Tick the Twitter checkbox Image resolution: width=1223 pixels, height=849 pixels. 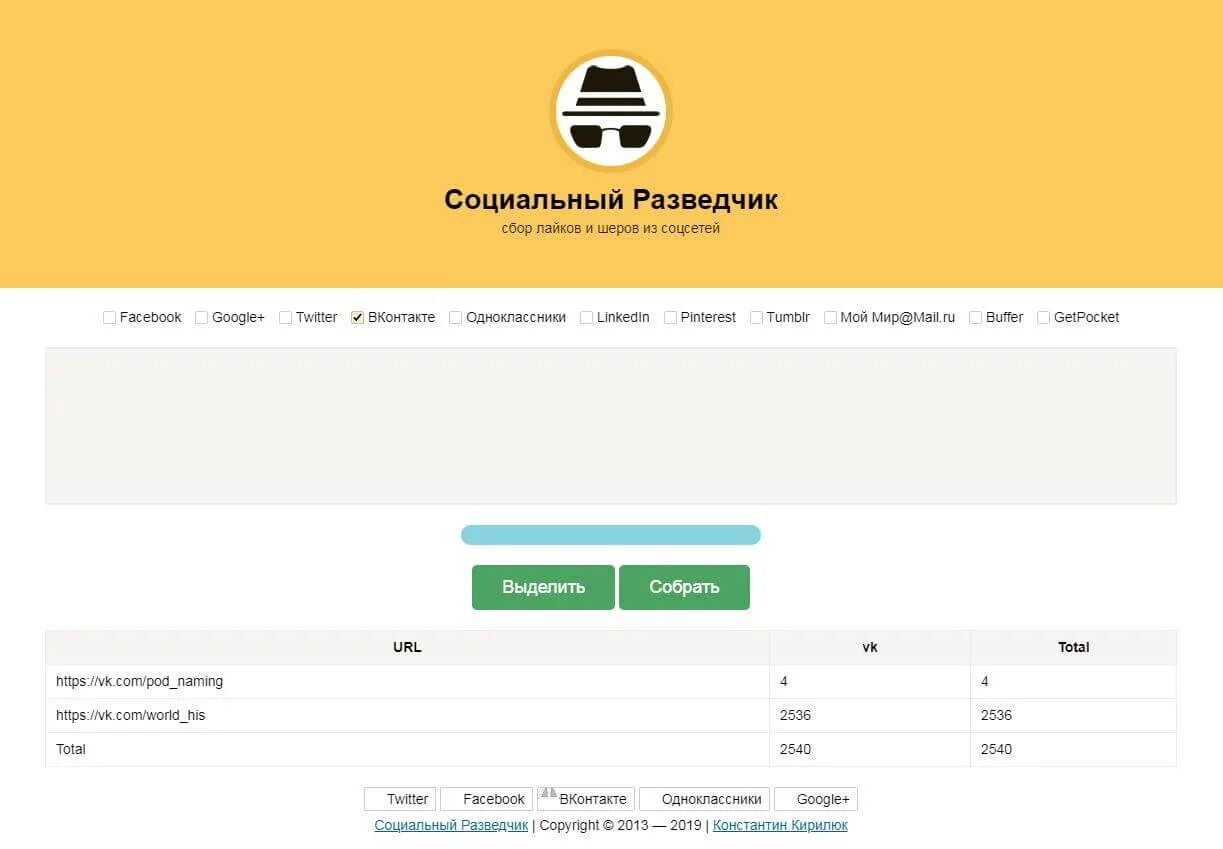(x=286, y=318)
